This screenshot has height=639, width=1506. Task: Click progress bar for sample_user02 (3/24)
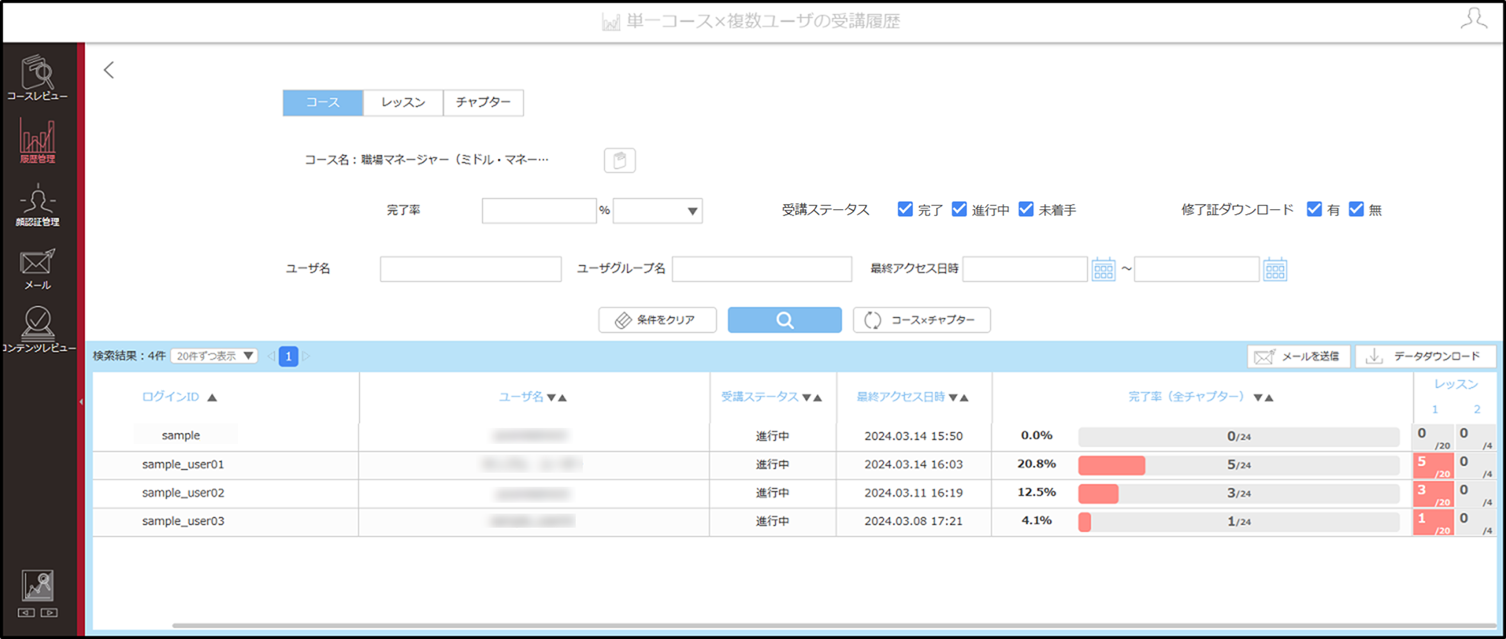coord(1238,493)
